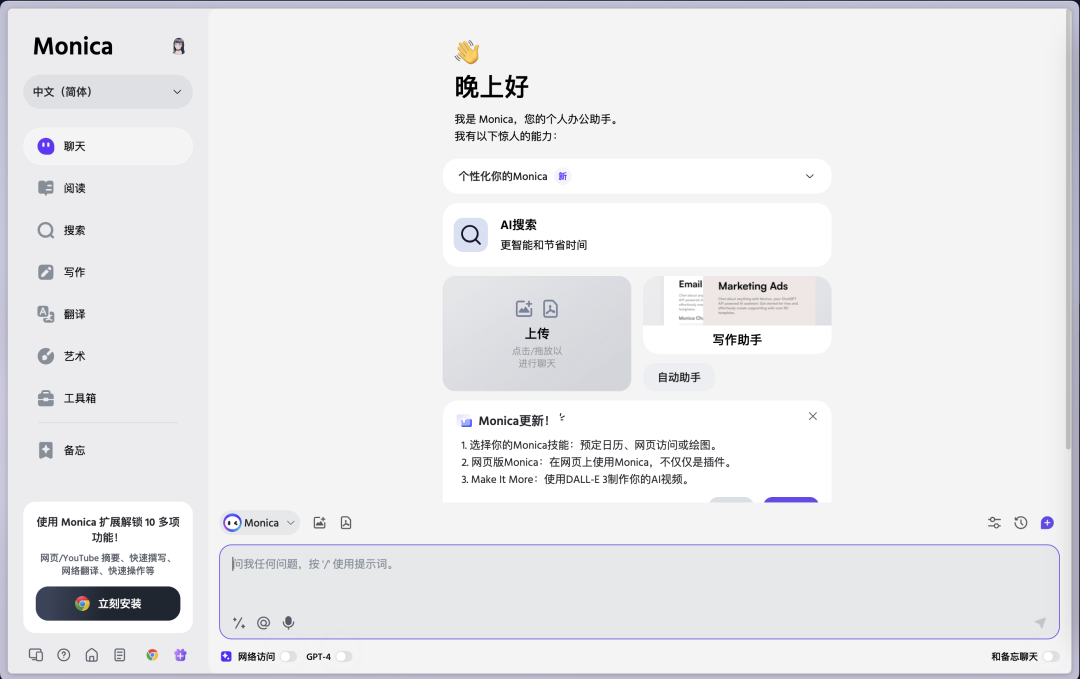Click the 晚上好 greeting heading
Viewport: 1080px width, 679px height.
coord(491,87)
